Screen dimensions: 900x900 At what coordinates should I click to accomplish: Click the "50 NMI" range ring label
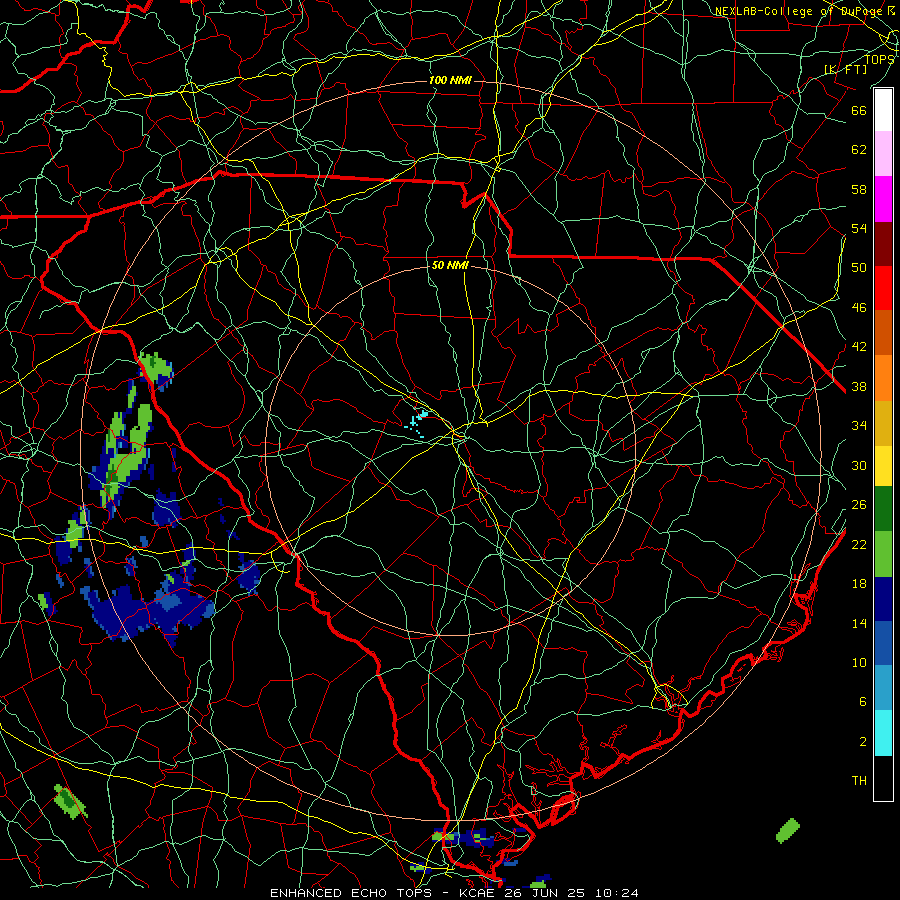[450, 265]
